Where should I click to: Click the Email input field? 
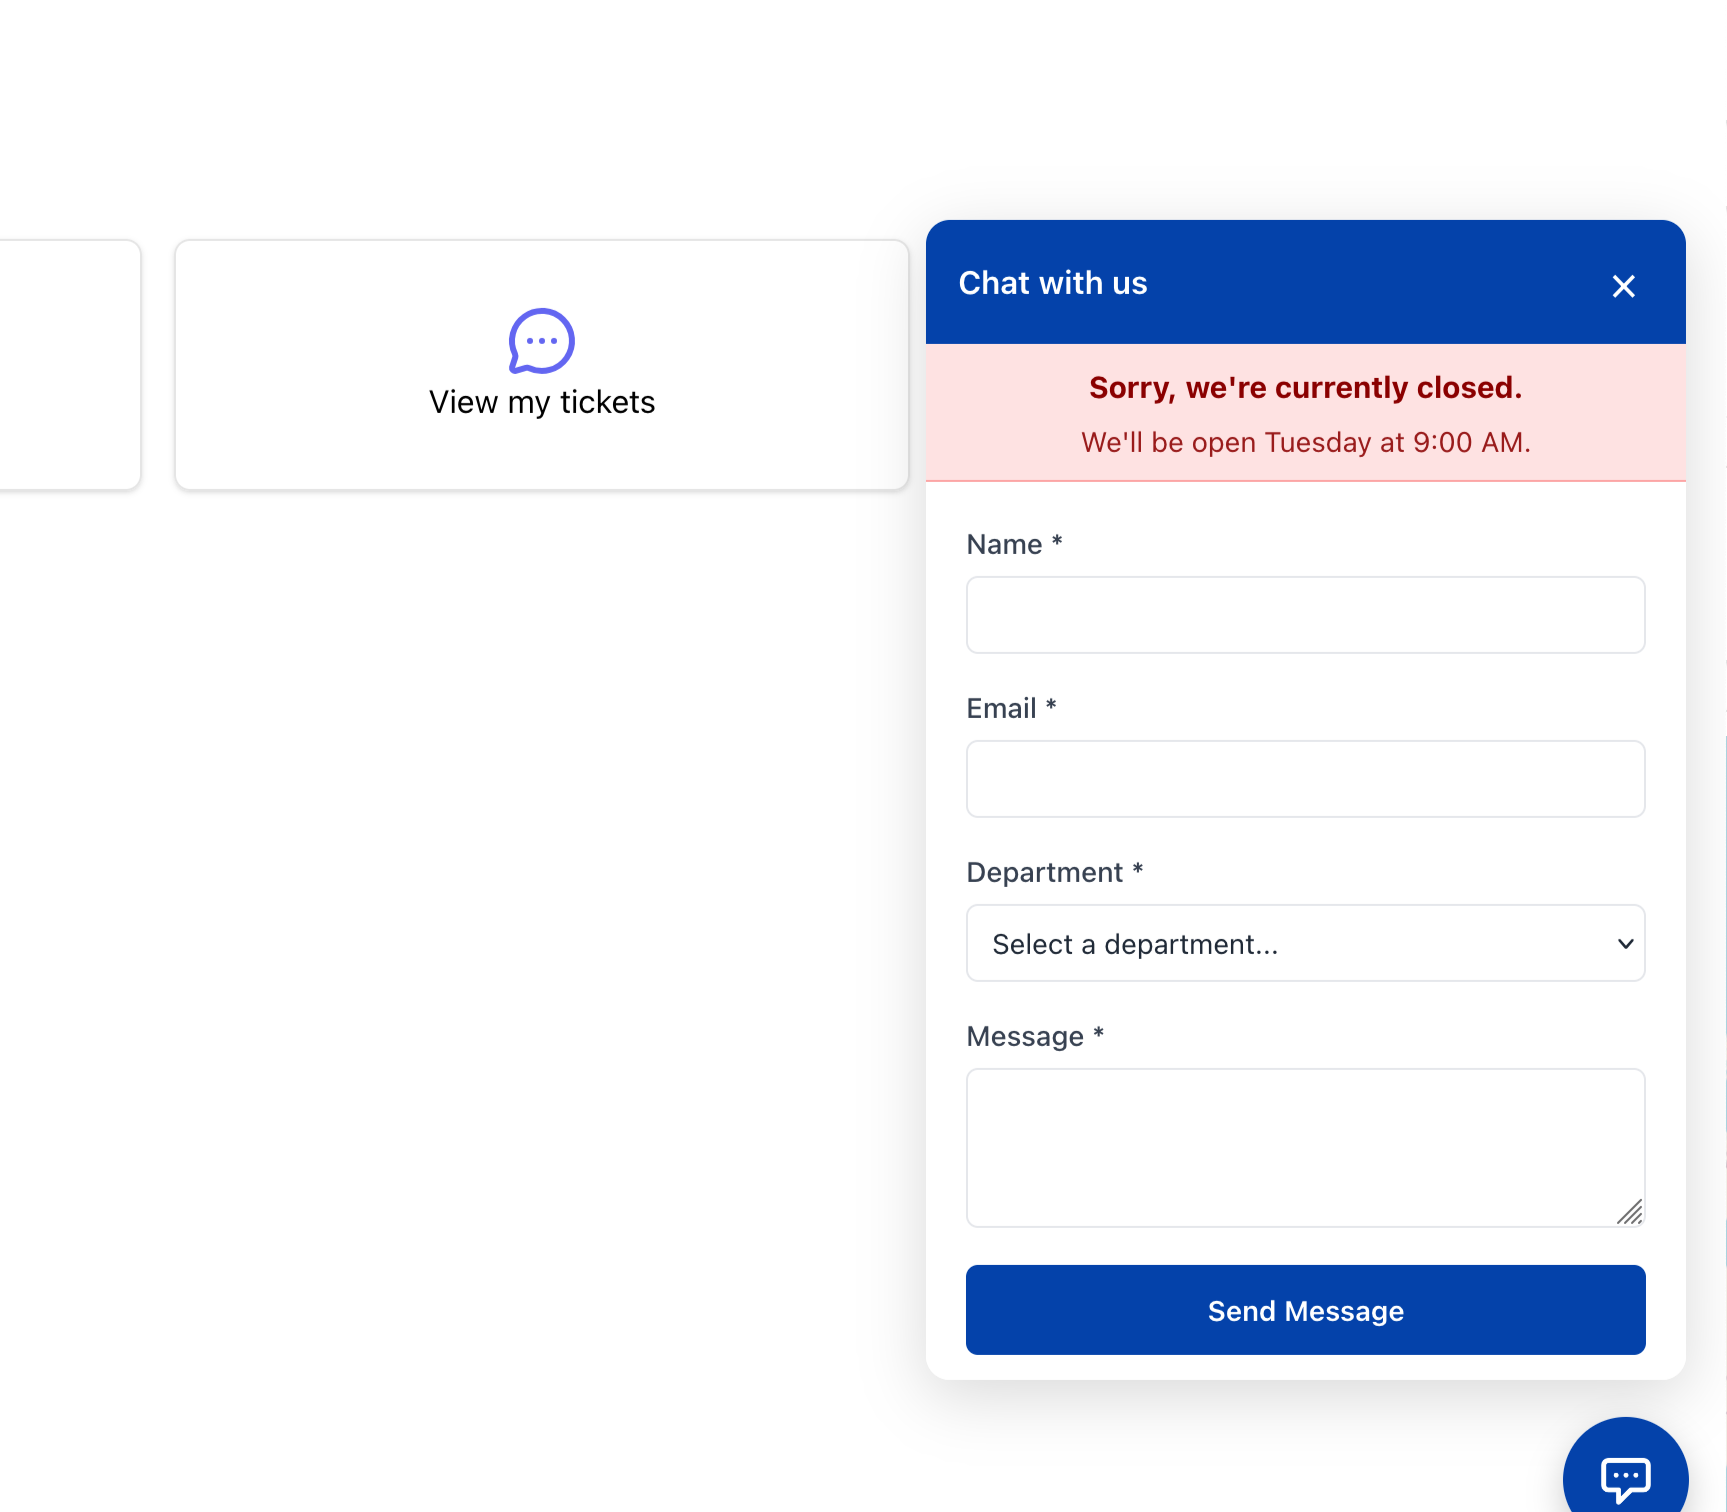[1305, 778]
